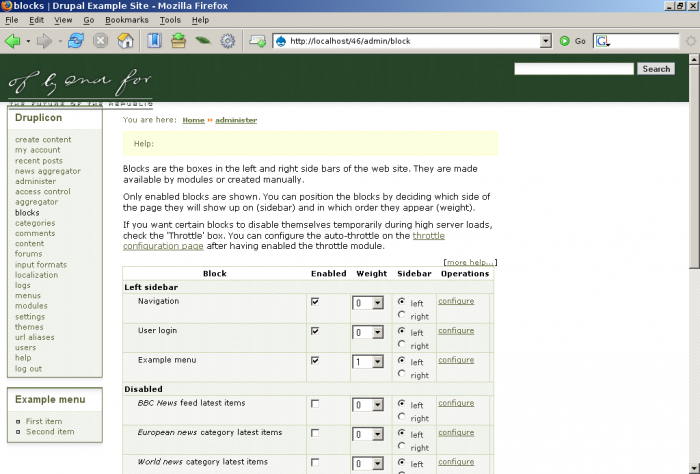Screen dimensions: 700x474
Task: Open the Help menu in the menu bar
Action: (x=200, y=20)
